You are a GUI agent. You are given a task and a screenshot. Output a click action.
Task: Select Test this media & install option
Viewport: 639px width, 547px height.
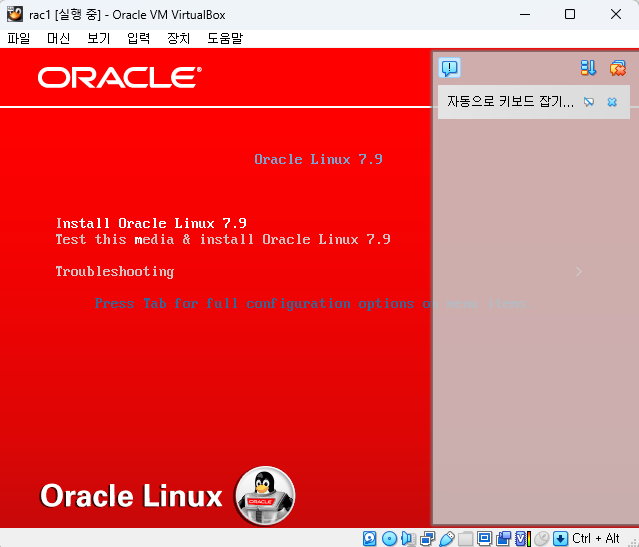click(223, 239)
